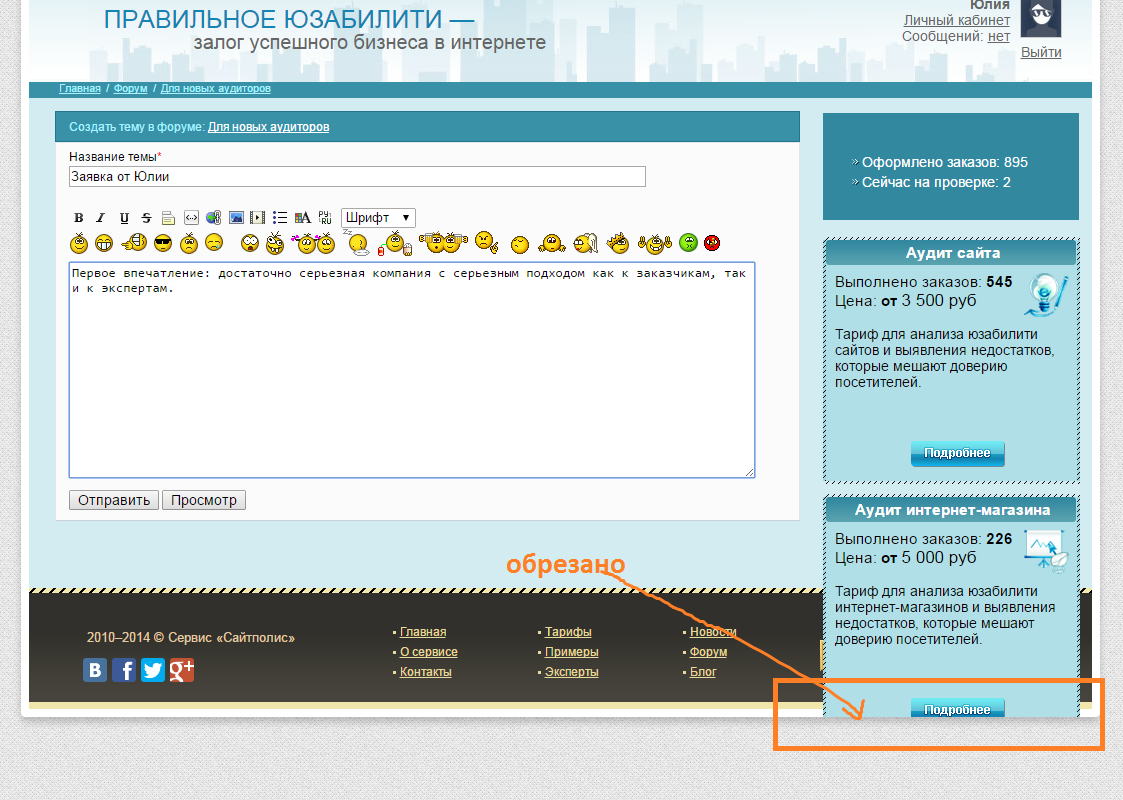Apply strikethrough formatting in the editor
The height and width of the screenshot is (800, 1123).
tap(146, 218)
